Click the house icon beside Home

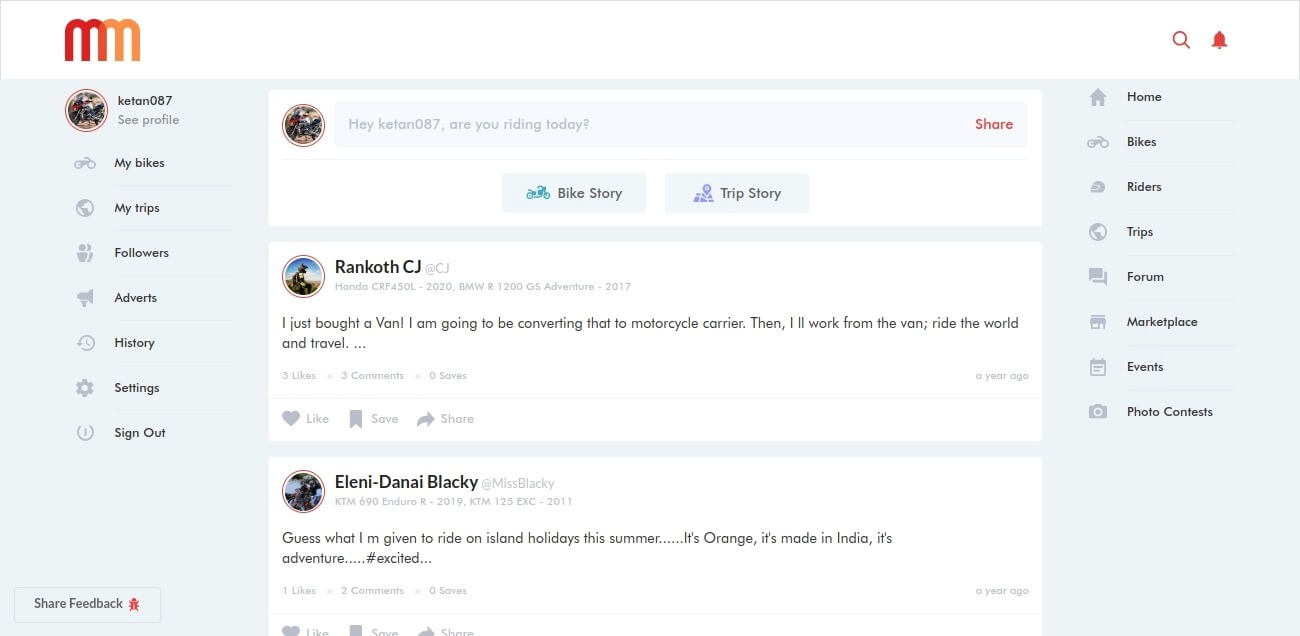point(1098,97)
